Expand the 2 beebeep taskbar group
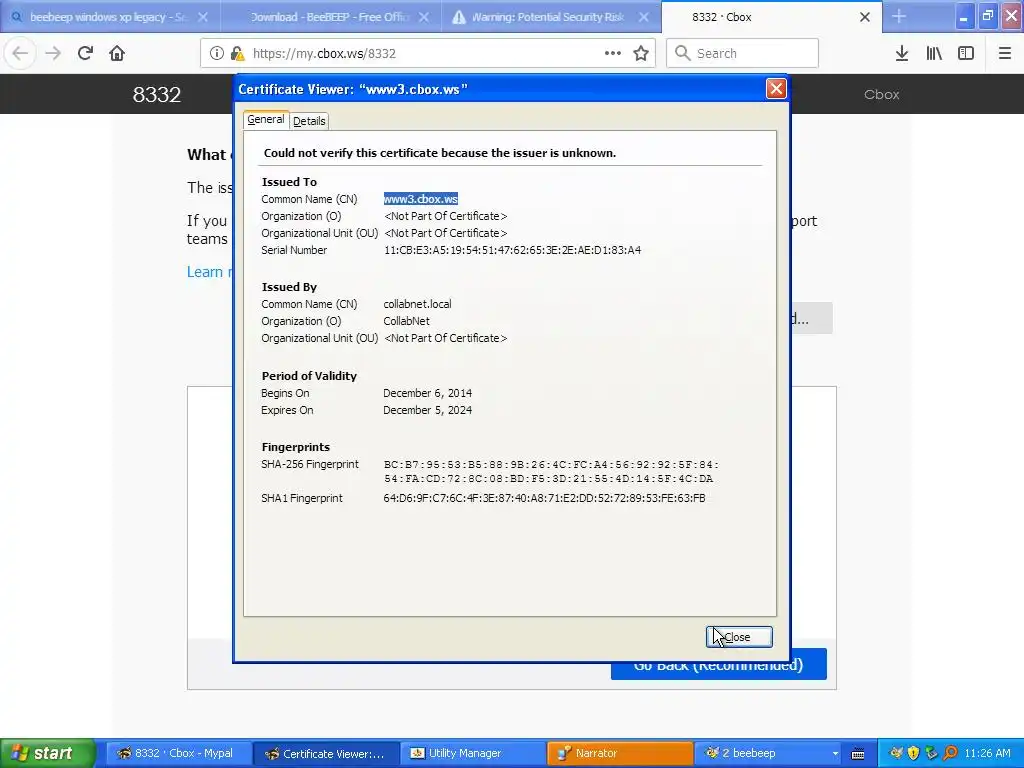Image resolution: width=1024 pixels, height=768 pixels. click(768, 754)
